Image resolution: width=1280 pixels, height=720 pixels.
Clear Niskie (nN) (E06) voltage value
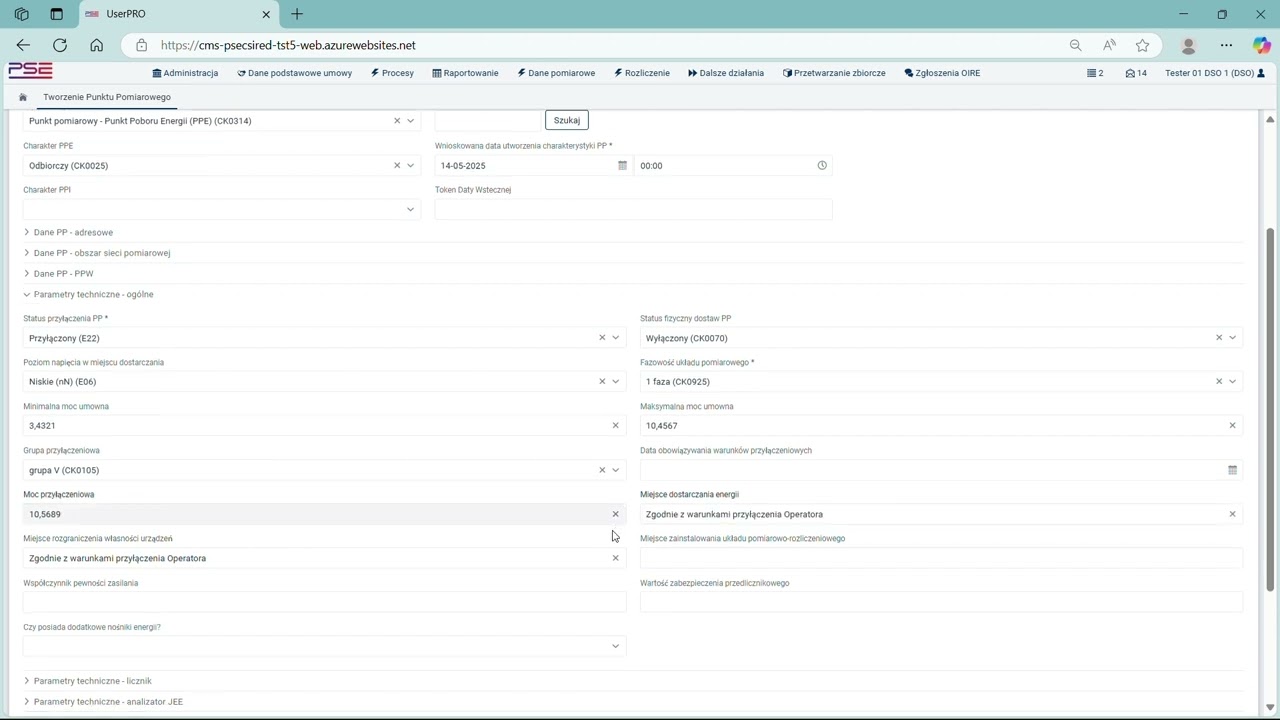[602, 382]
